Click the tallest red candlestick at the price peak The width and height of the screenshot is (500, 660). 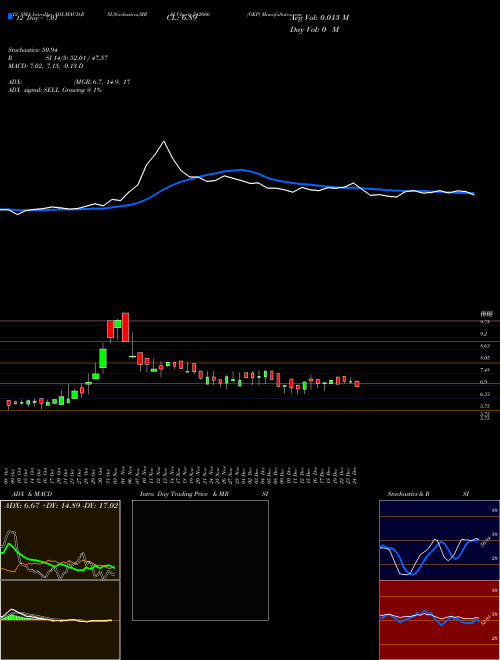pyautogui.click(x=125, y=327)
